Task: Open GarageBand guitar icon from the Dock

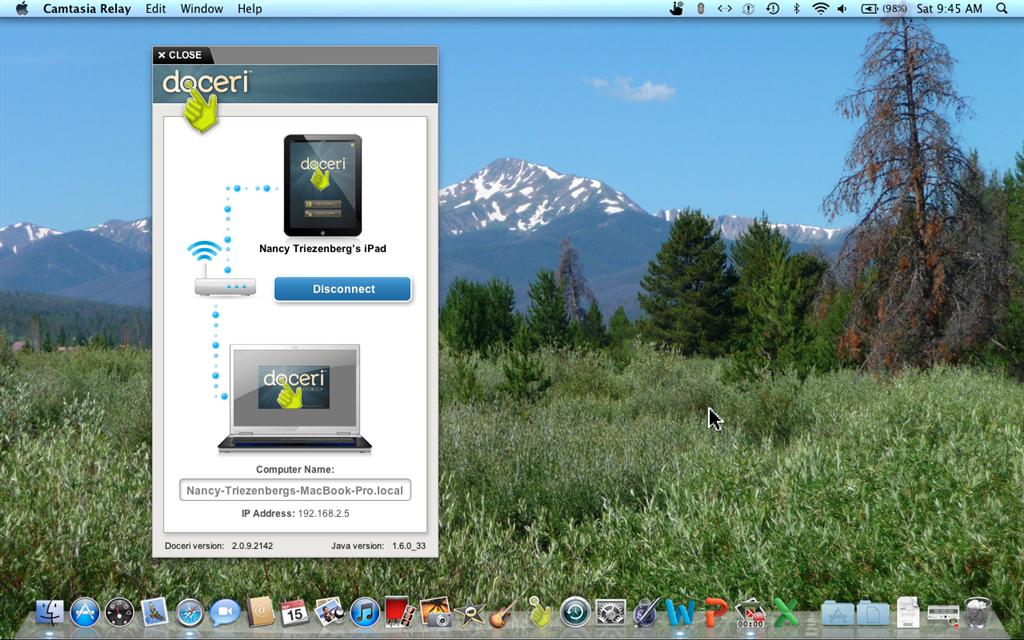Action: pos(504,613)
